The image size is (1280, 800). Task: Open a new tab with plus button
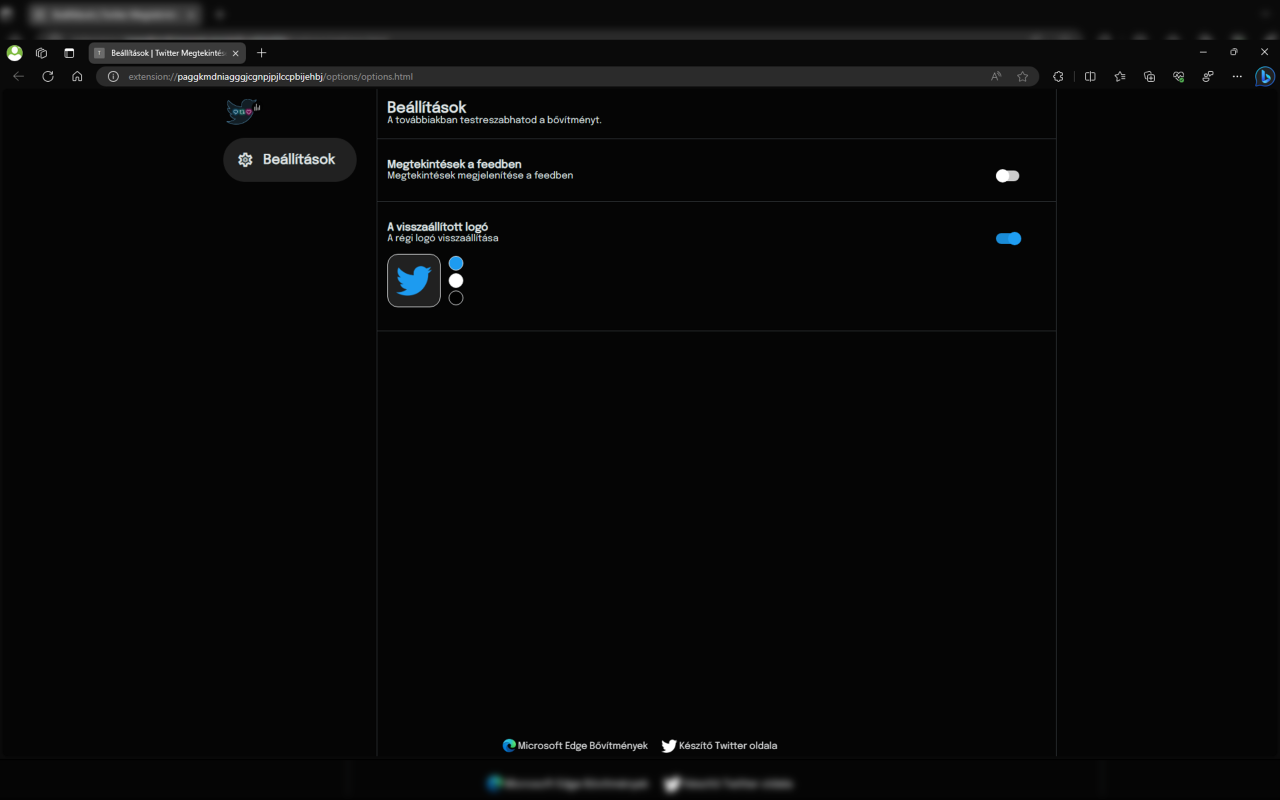click(x=262, y=53)
